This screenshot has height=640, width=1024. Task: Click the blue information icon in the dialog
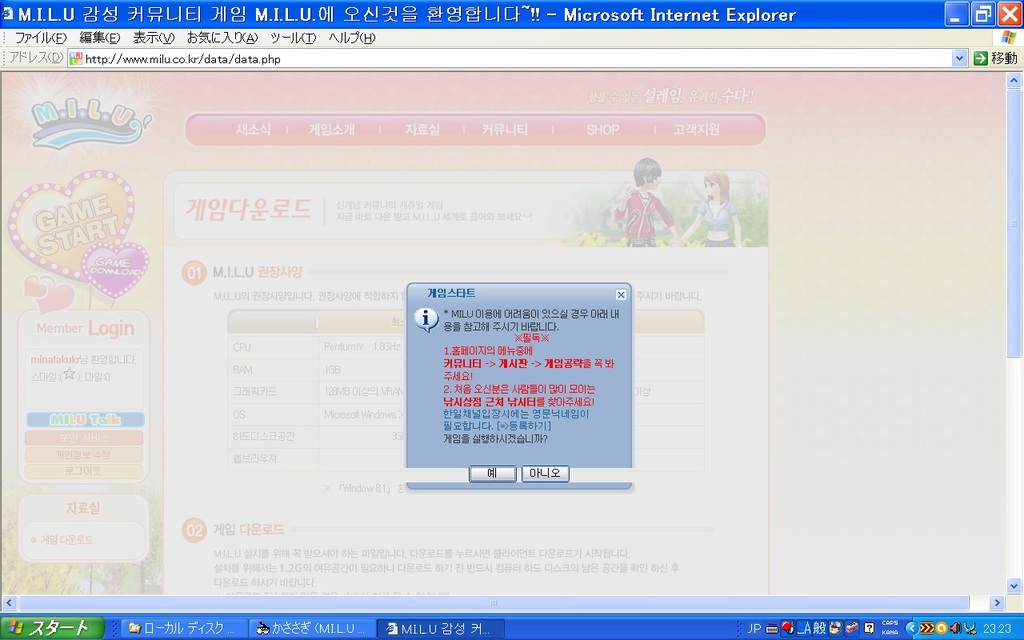point(426,319)
